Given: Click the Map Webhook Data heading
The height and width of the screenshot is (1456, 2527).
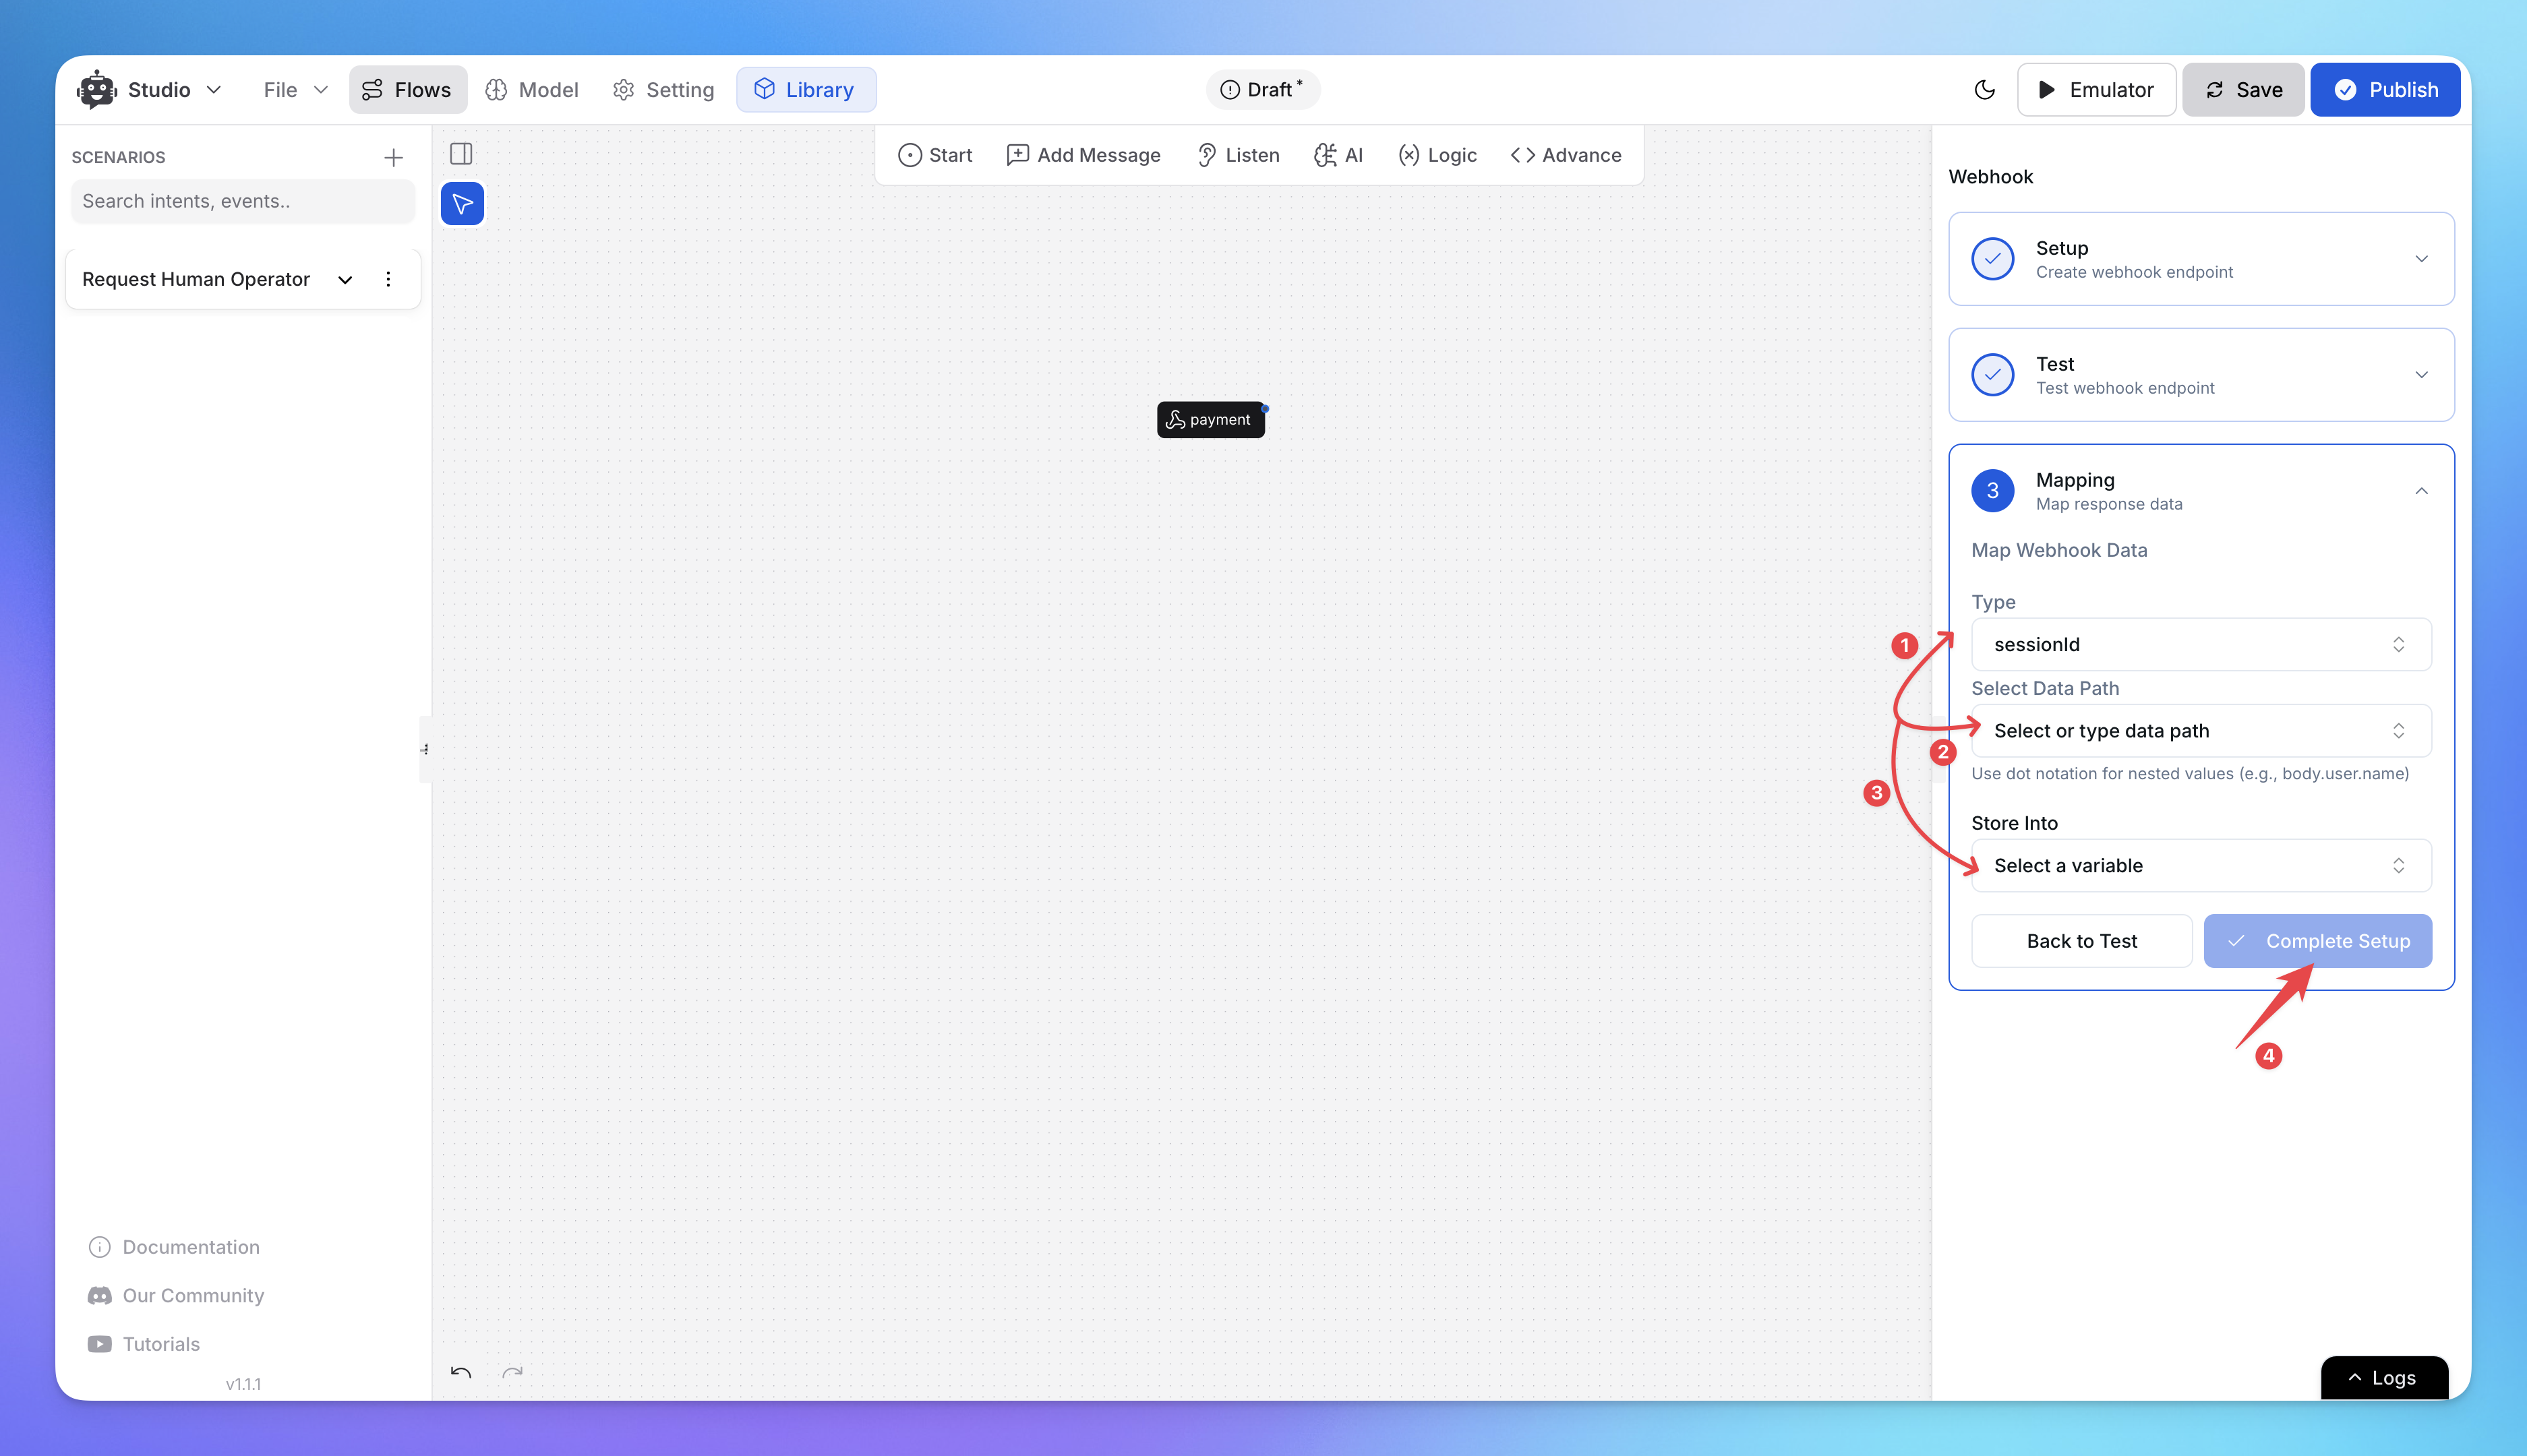Looking at the screenshot, I should [x=2058, y=550].
